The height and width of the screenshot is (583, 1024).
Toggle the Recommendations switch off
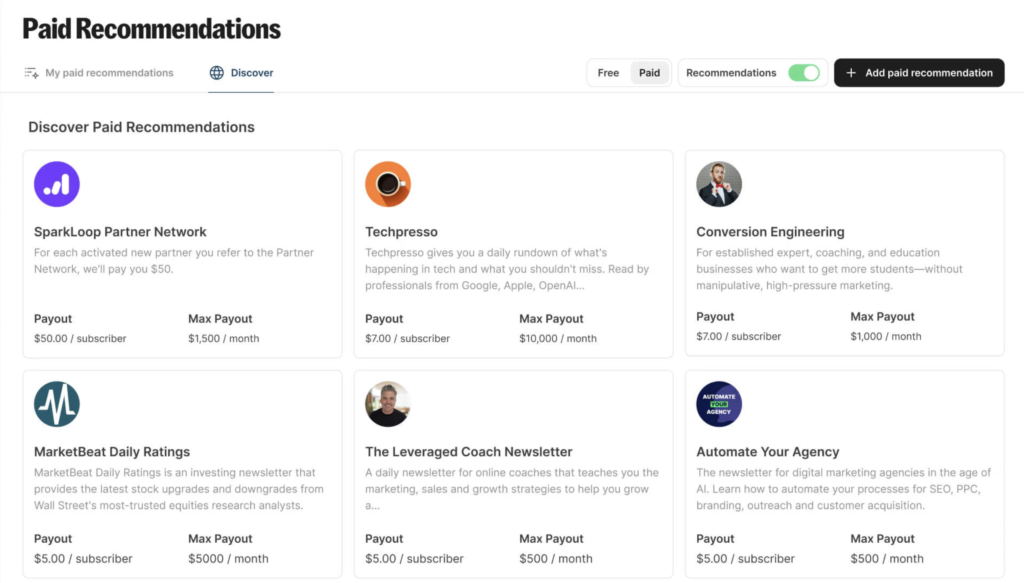point(803,73)
